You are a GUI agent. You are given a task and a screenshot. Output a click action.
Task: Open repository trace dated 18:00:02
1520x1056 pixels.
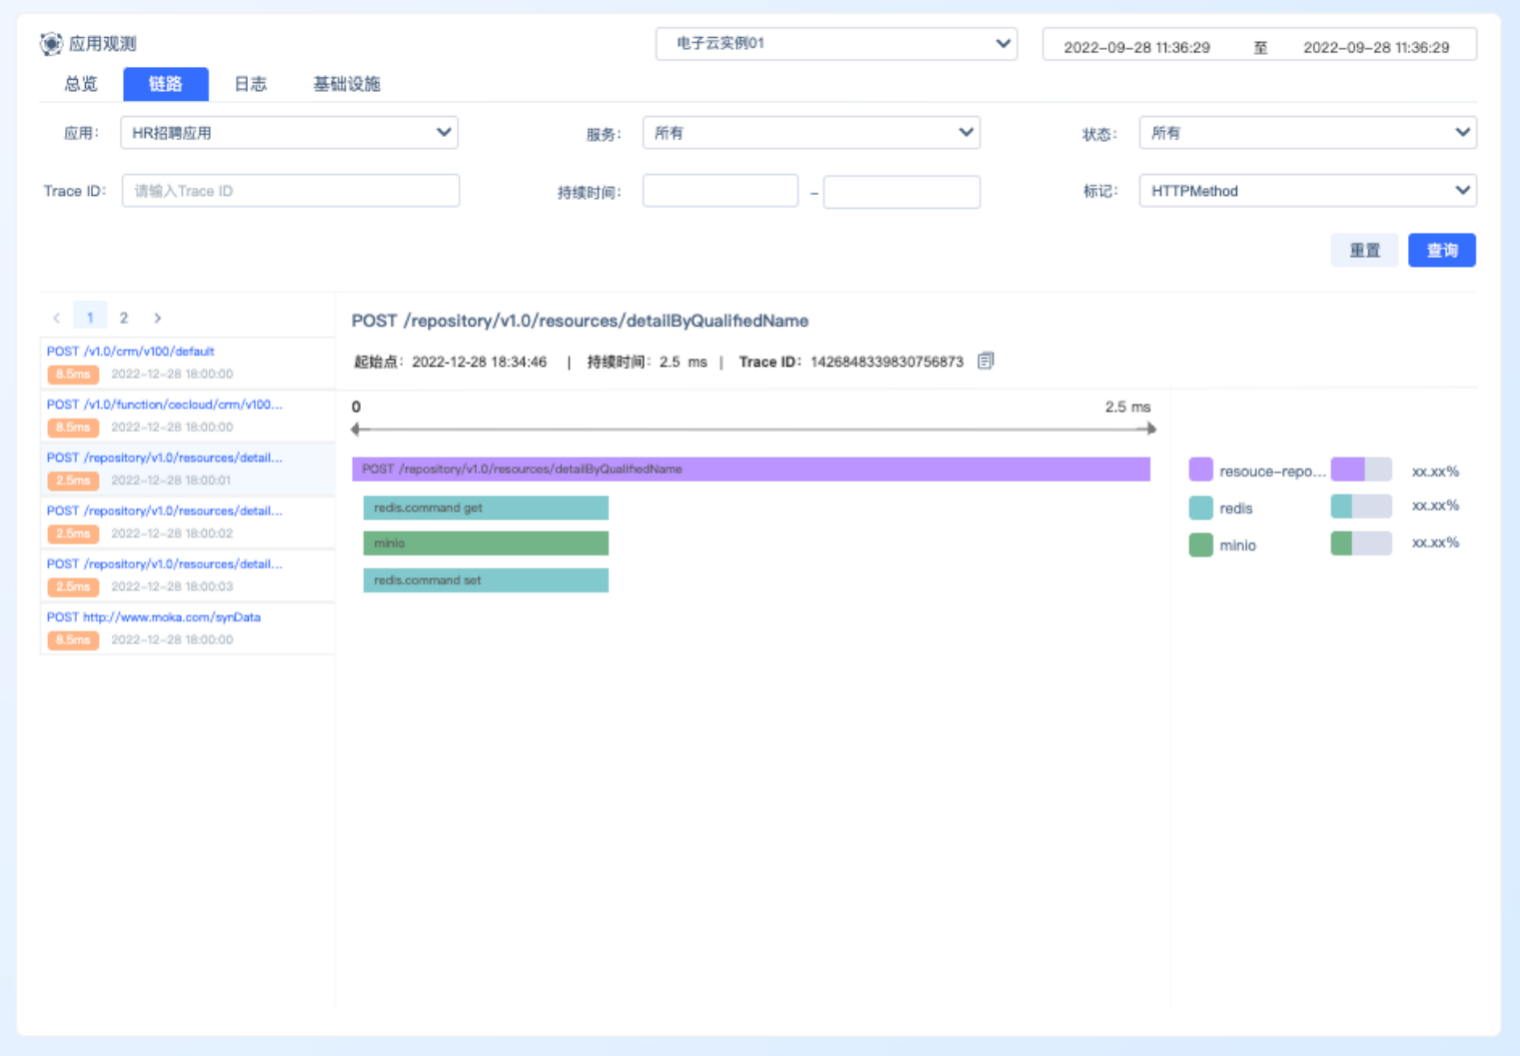187,522
